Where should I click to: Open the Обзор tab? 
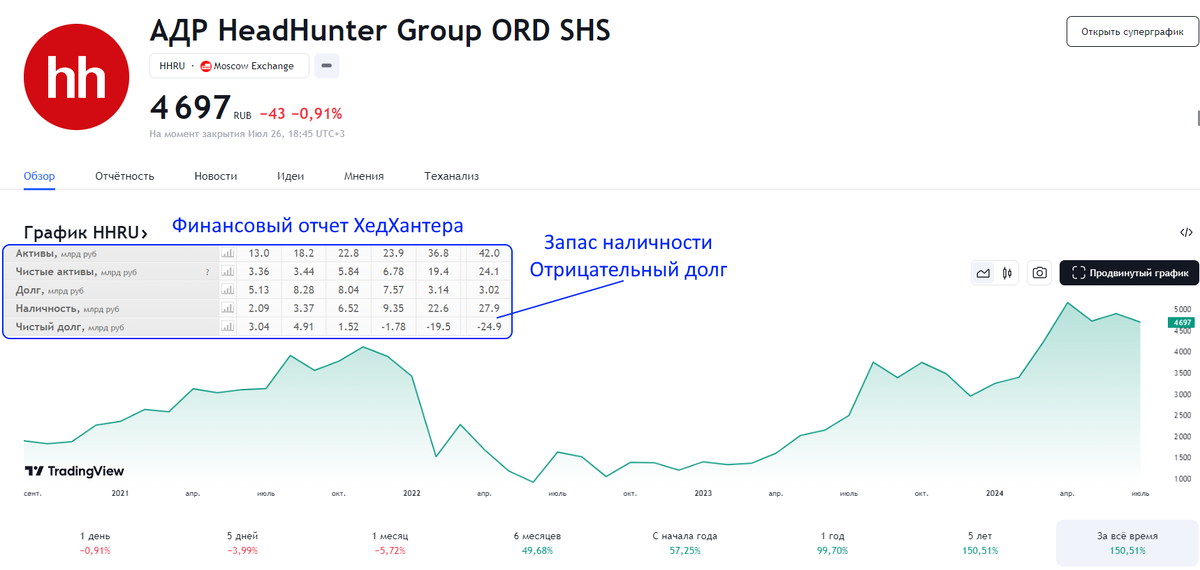pos(40,176)
